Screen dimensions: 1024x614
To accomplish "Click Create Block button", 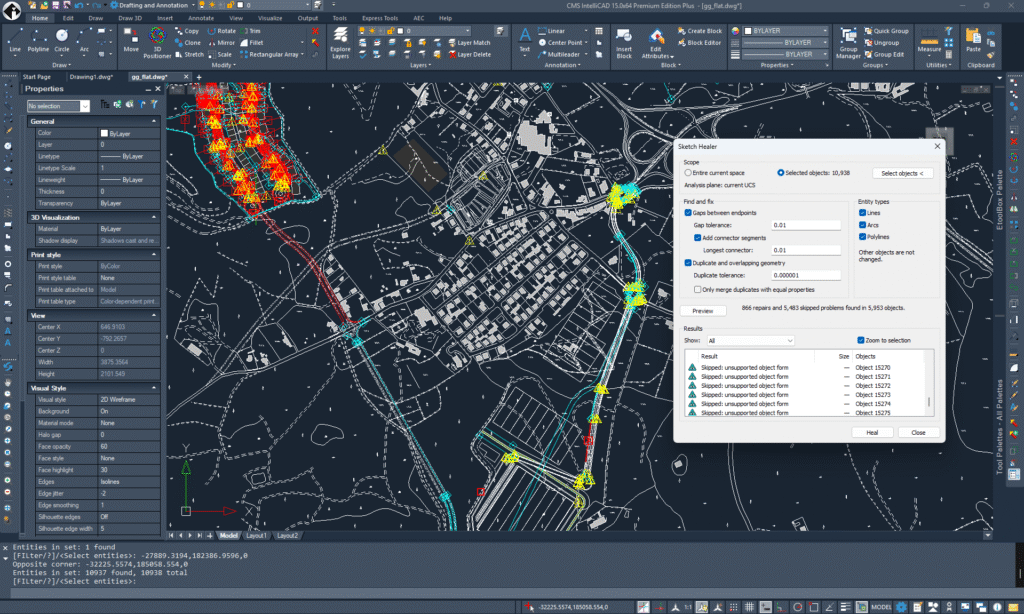I will 699,31.
